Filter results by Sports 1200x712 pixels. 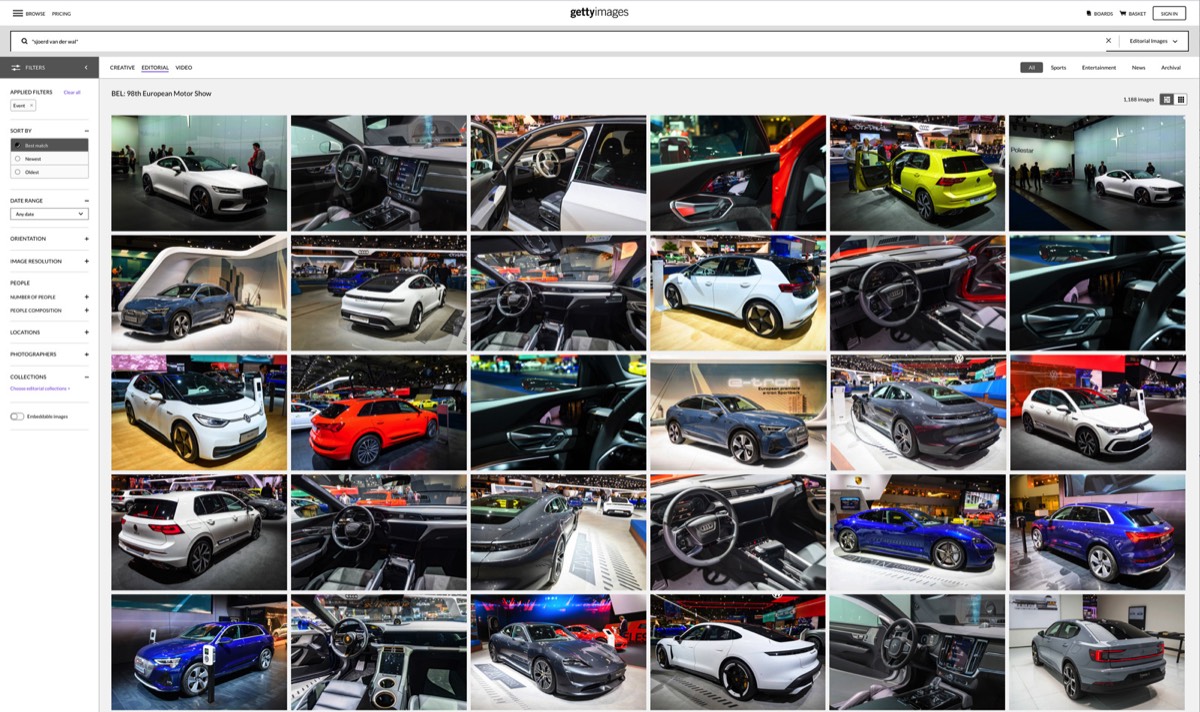click(x=1058, y=67)
